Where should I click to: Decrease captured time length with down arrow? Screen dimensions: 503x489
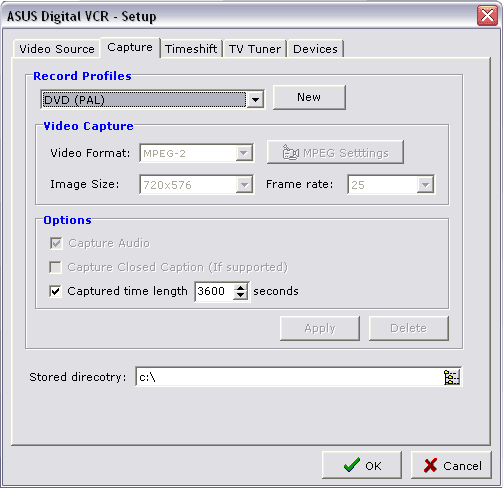[x=240, y=296]
